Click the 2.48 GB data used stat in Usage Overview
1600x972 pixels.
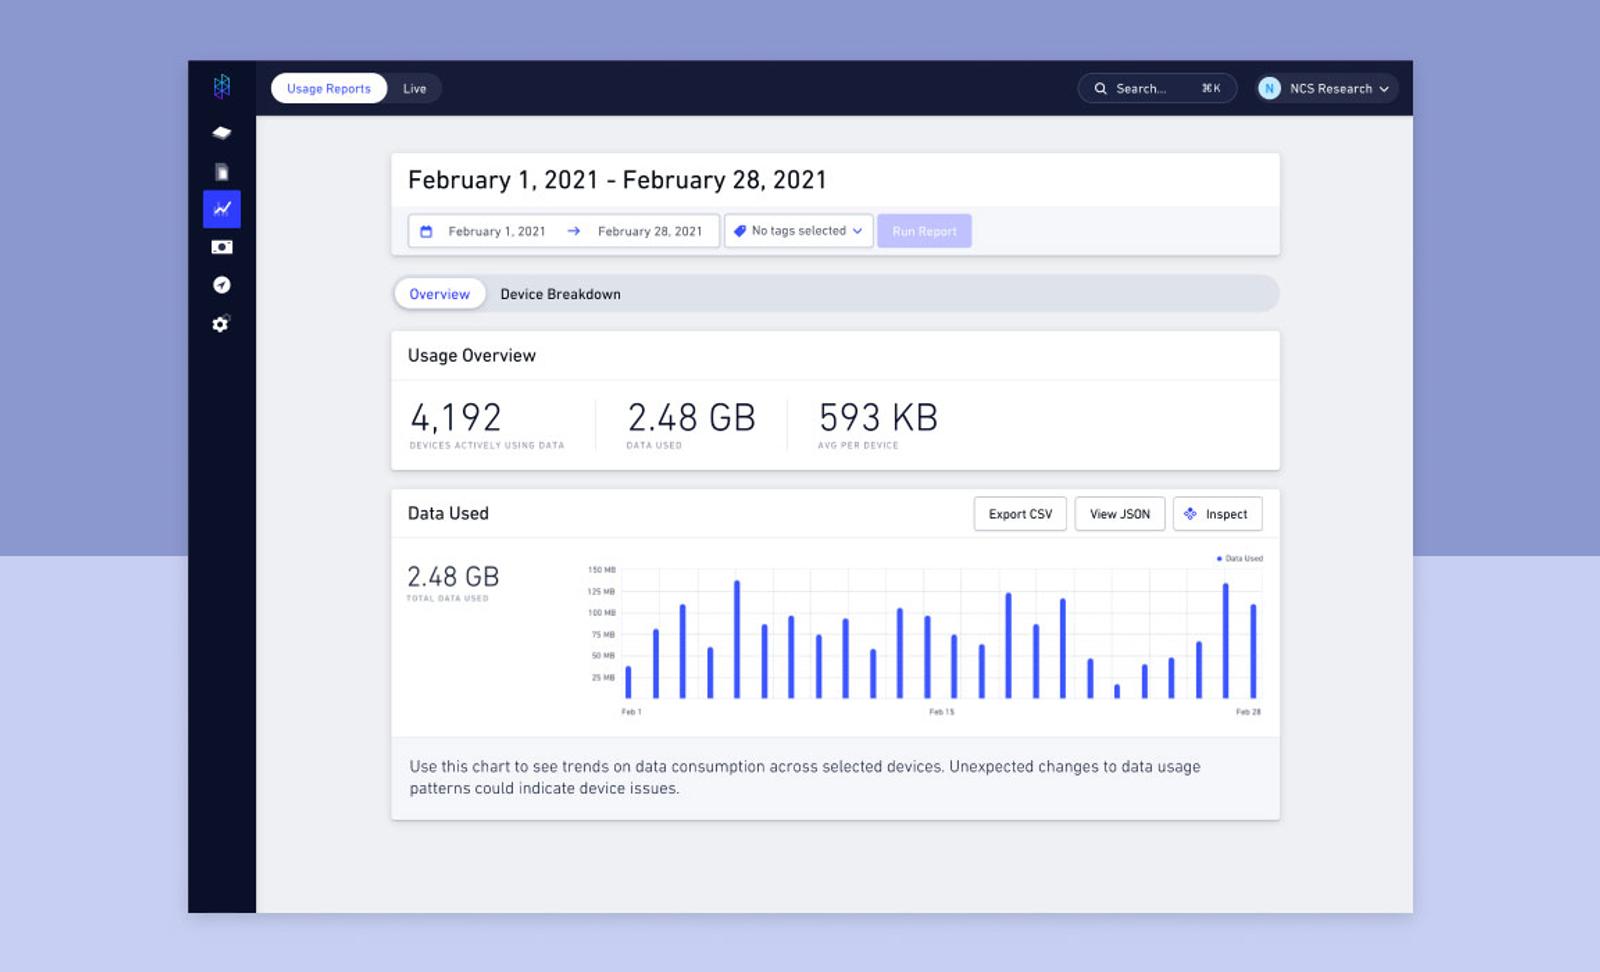point(691,417)
